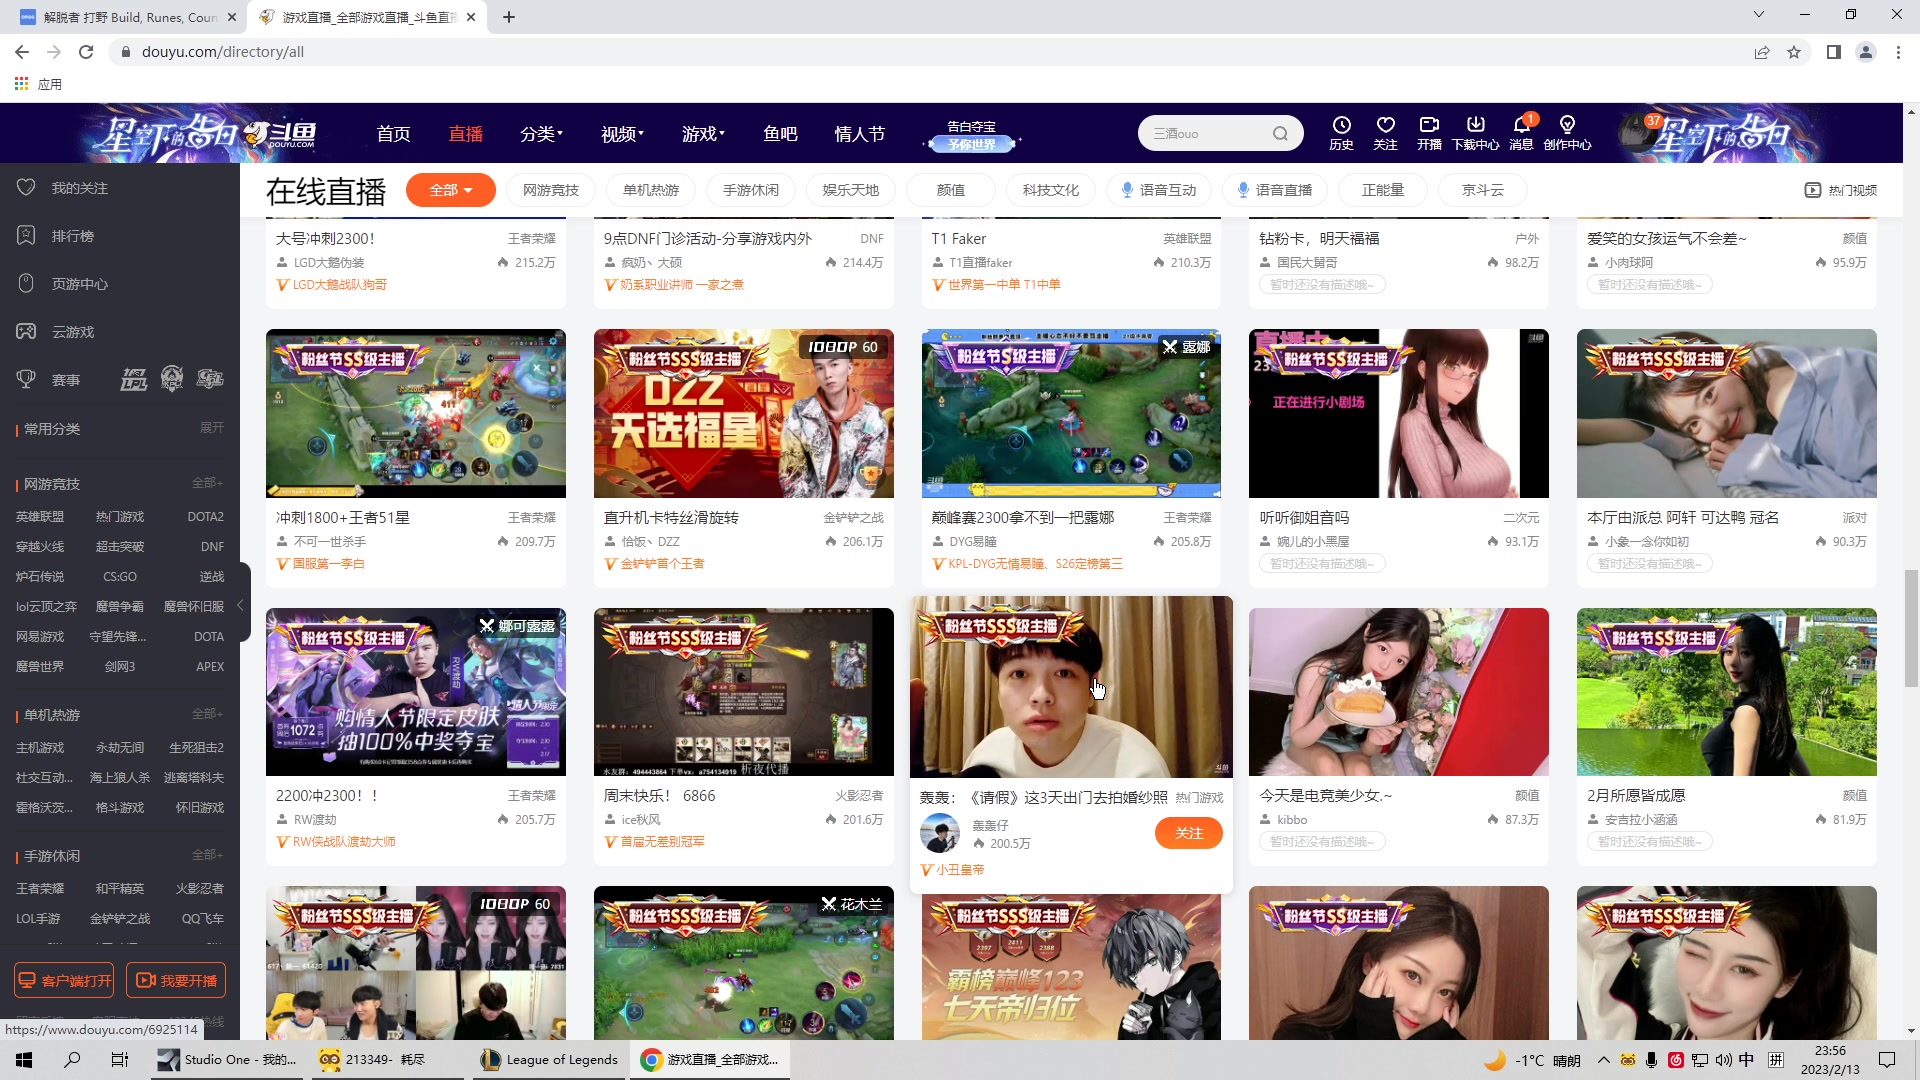Open 今天是电竞美少女 stream thumbnail

[1399, 692]
